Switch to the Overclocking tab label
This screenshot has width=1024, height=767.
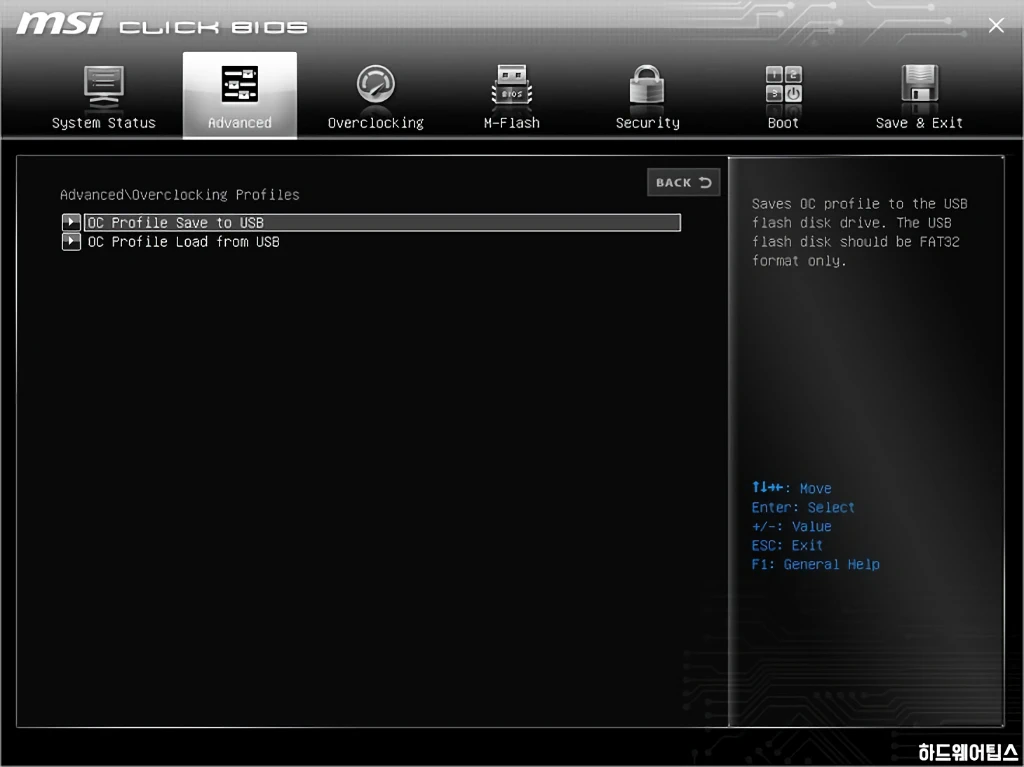[376, 123]
